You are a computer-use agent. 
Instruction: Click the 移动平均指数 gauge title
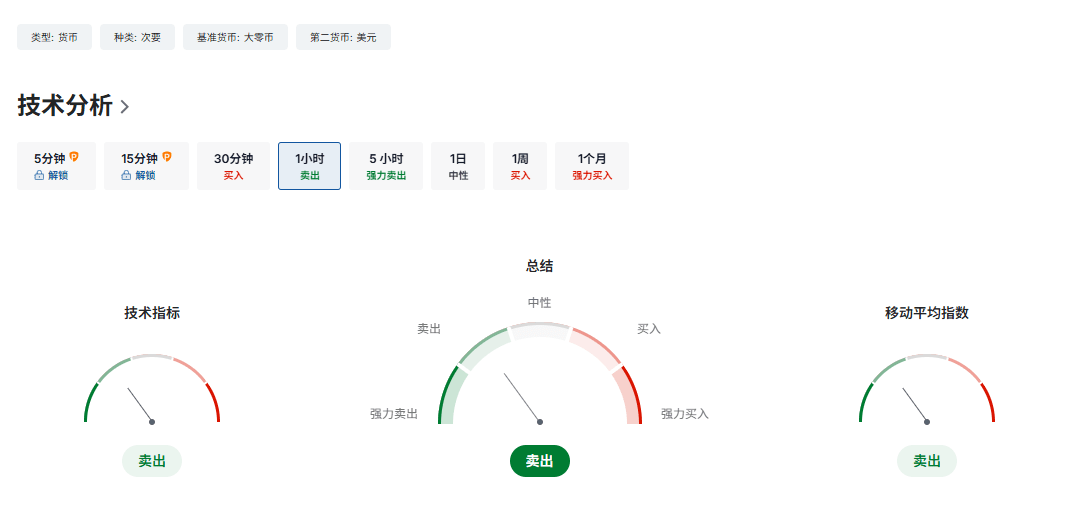(927, 313)
